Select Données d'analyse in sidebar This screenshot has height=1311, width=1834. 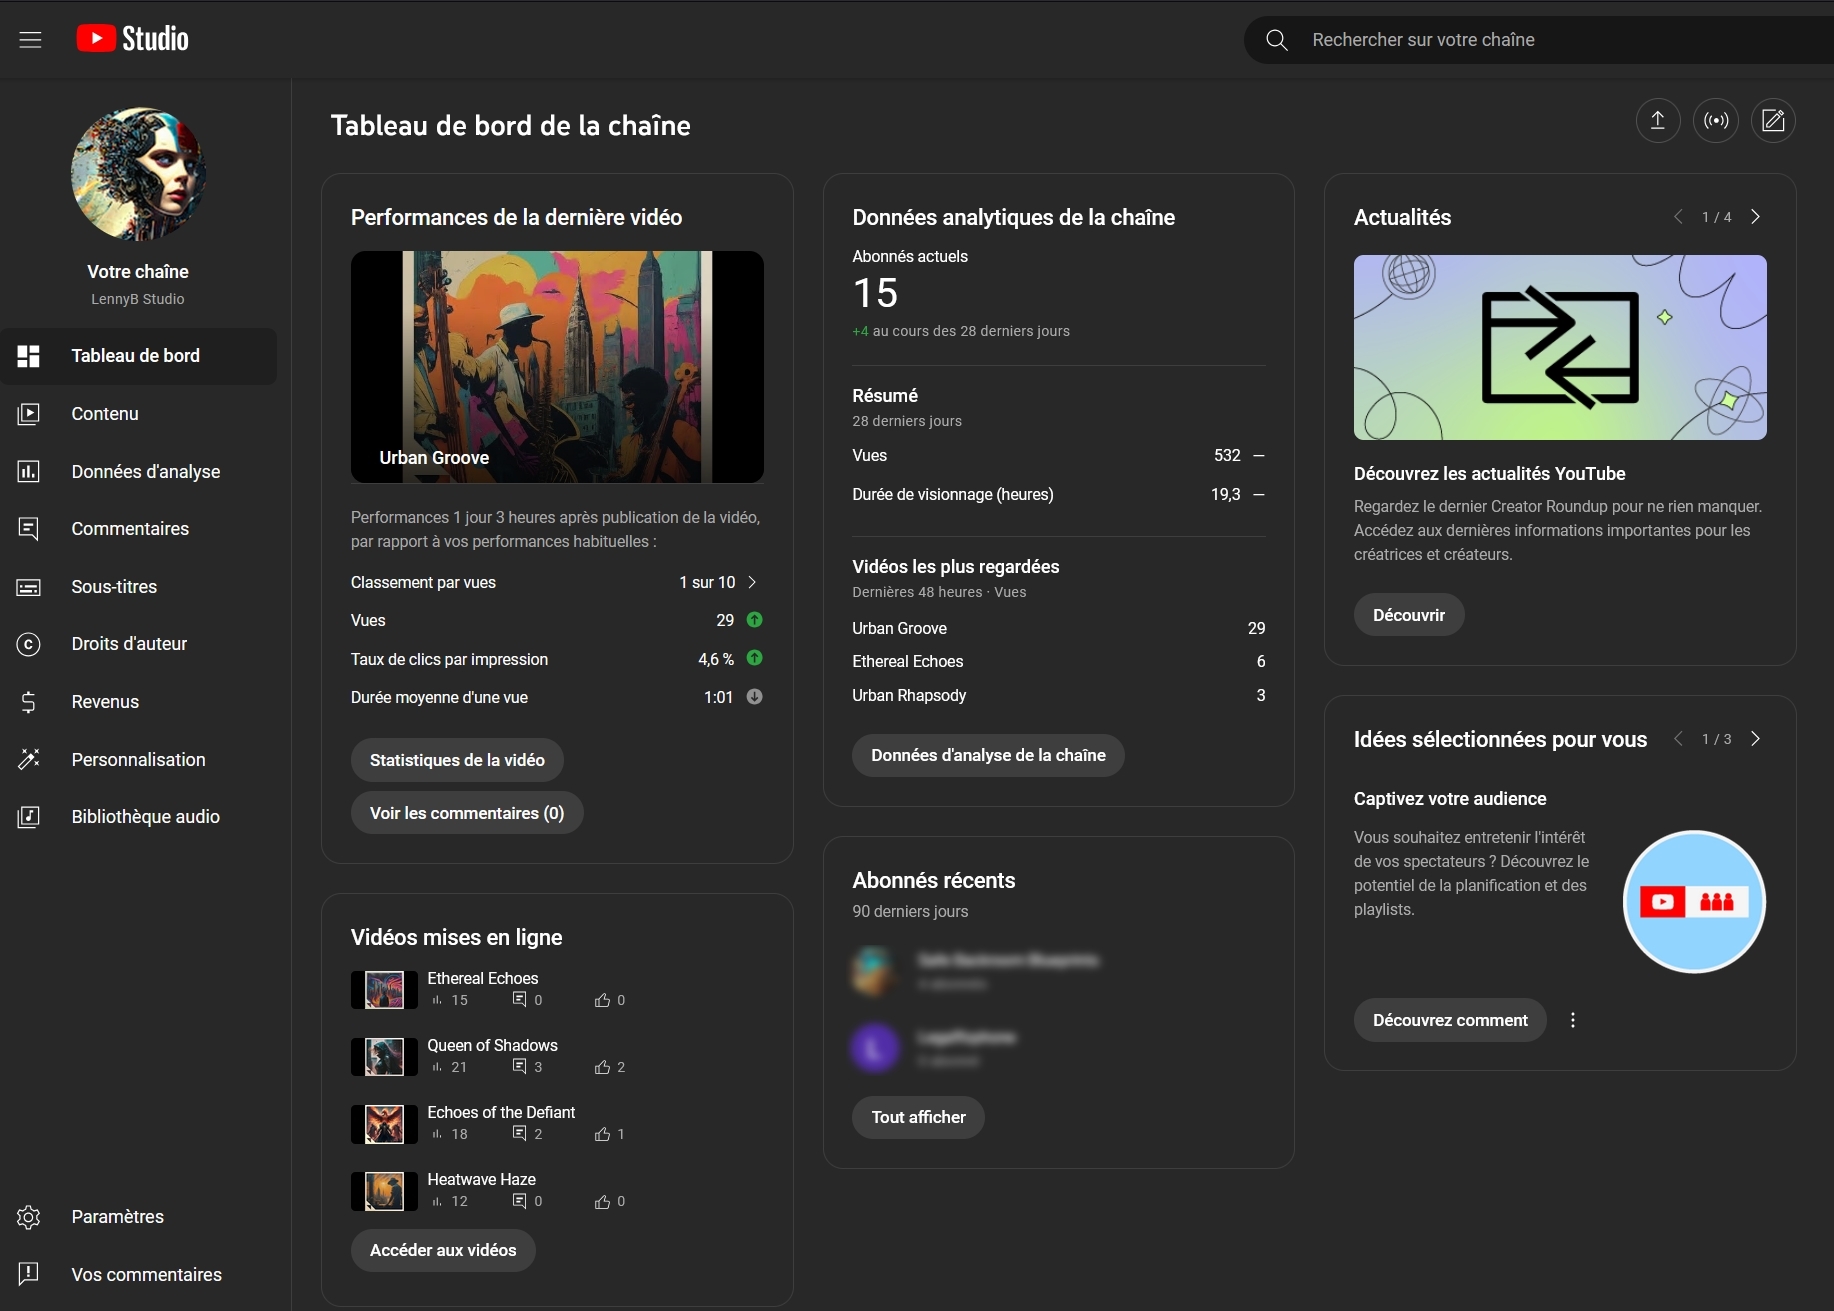click(145, 472)
